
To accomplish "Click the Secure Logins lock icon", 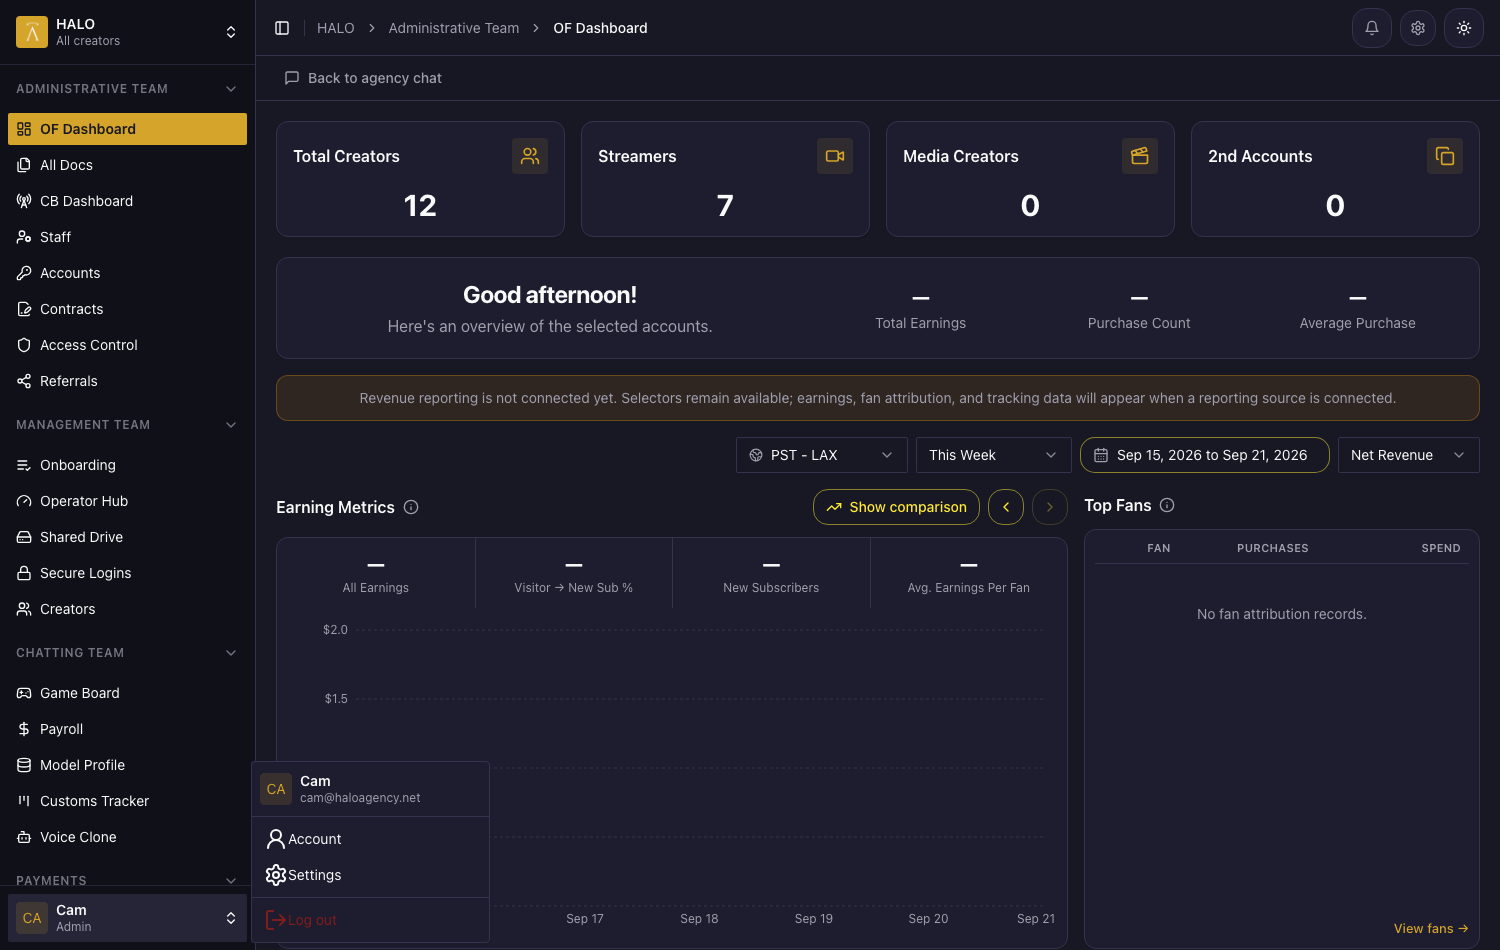I will [24, 573].
